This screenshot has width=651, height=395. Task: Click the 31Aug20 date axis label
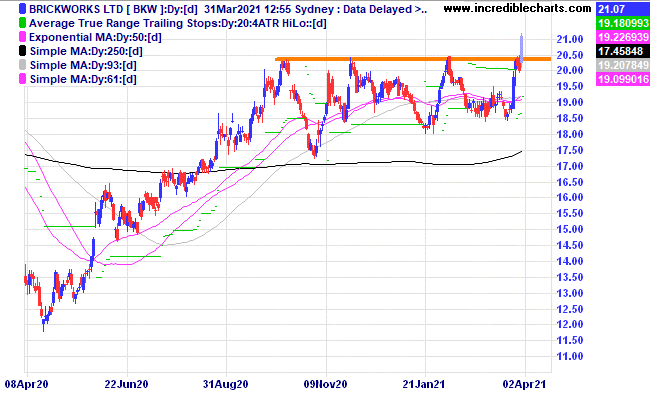[x=225, y=384]
